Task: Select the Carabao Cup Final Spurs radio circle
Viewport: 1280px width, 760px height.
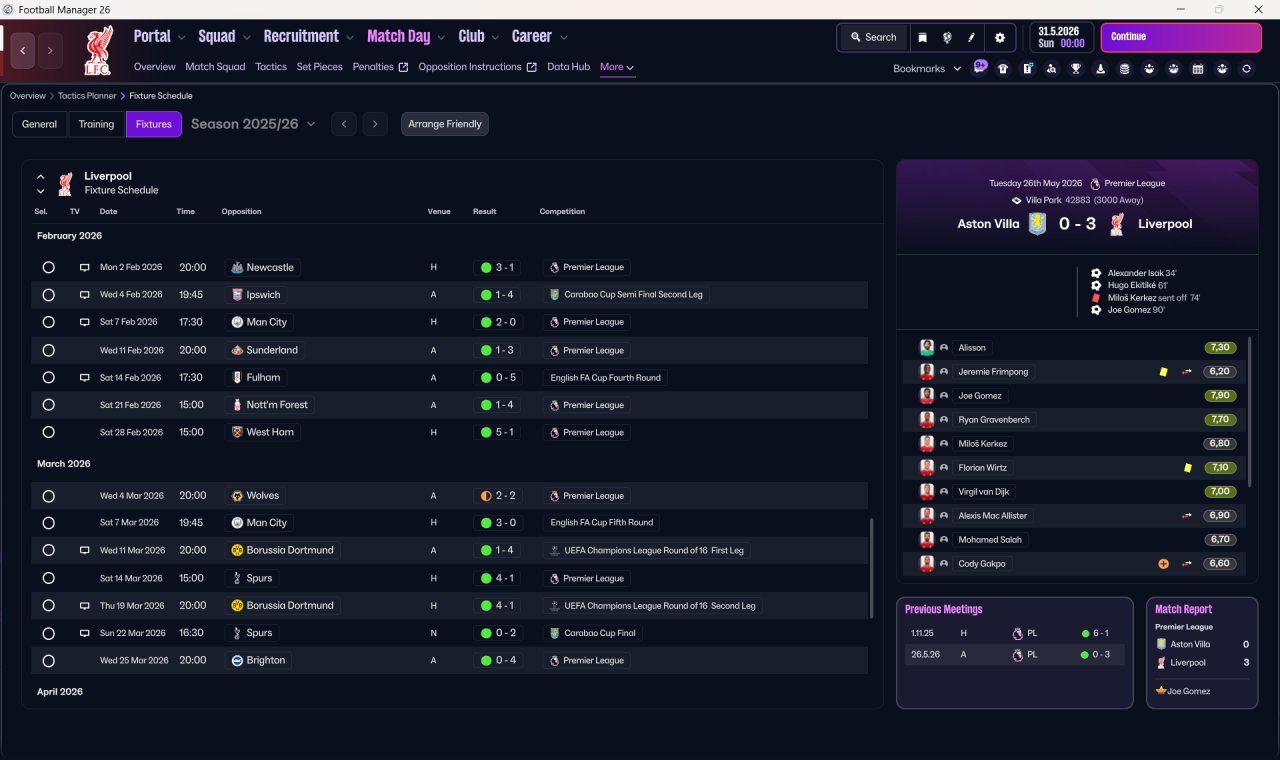Action: tap(48, 633)
